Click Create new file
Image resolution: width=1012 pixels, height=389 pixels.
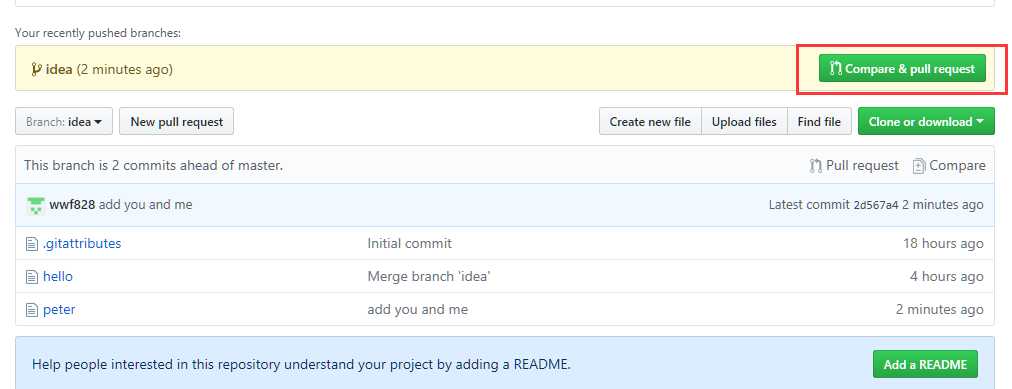650,121
